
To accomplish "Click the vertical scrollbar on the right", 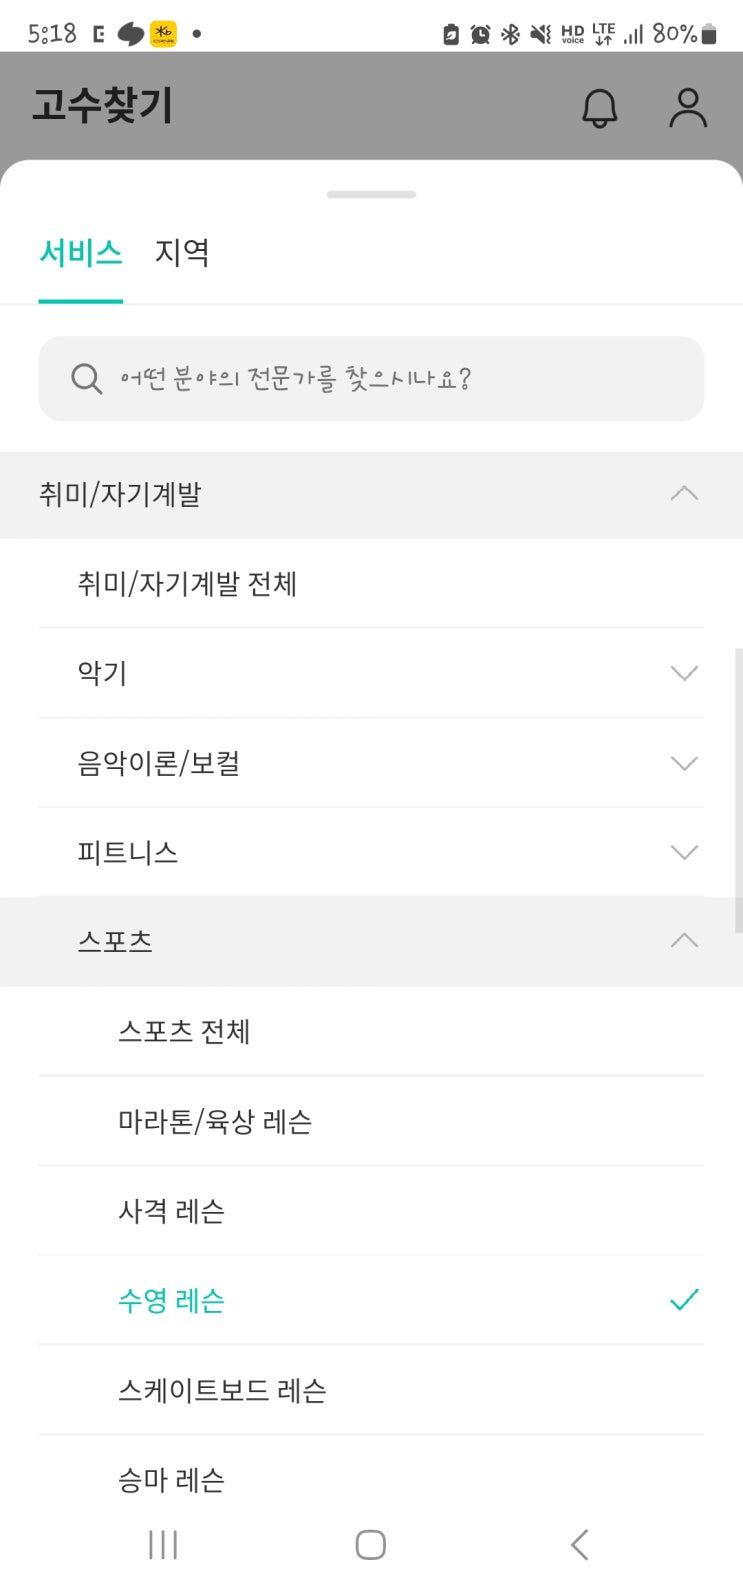I will tap(738, 790).
